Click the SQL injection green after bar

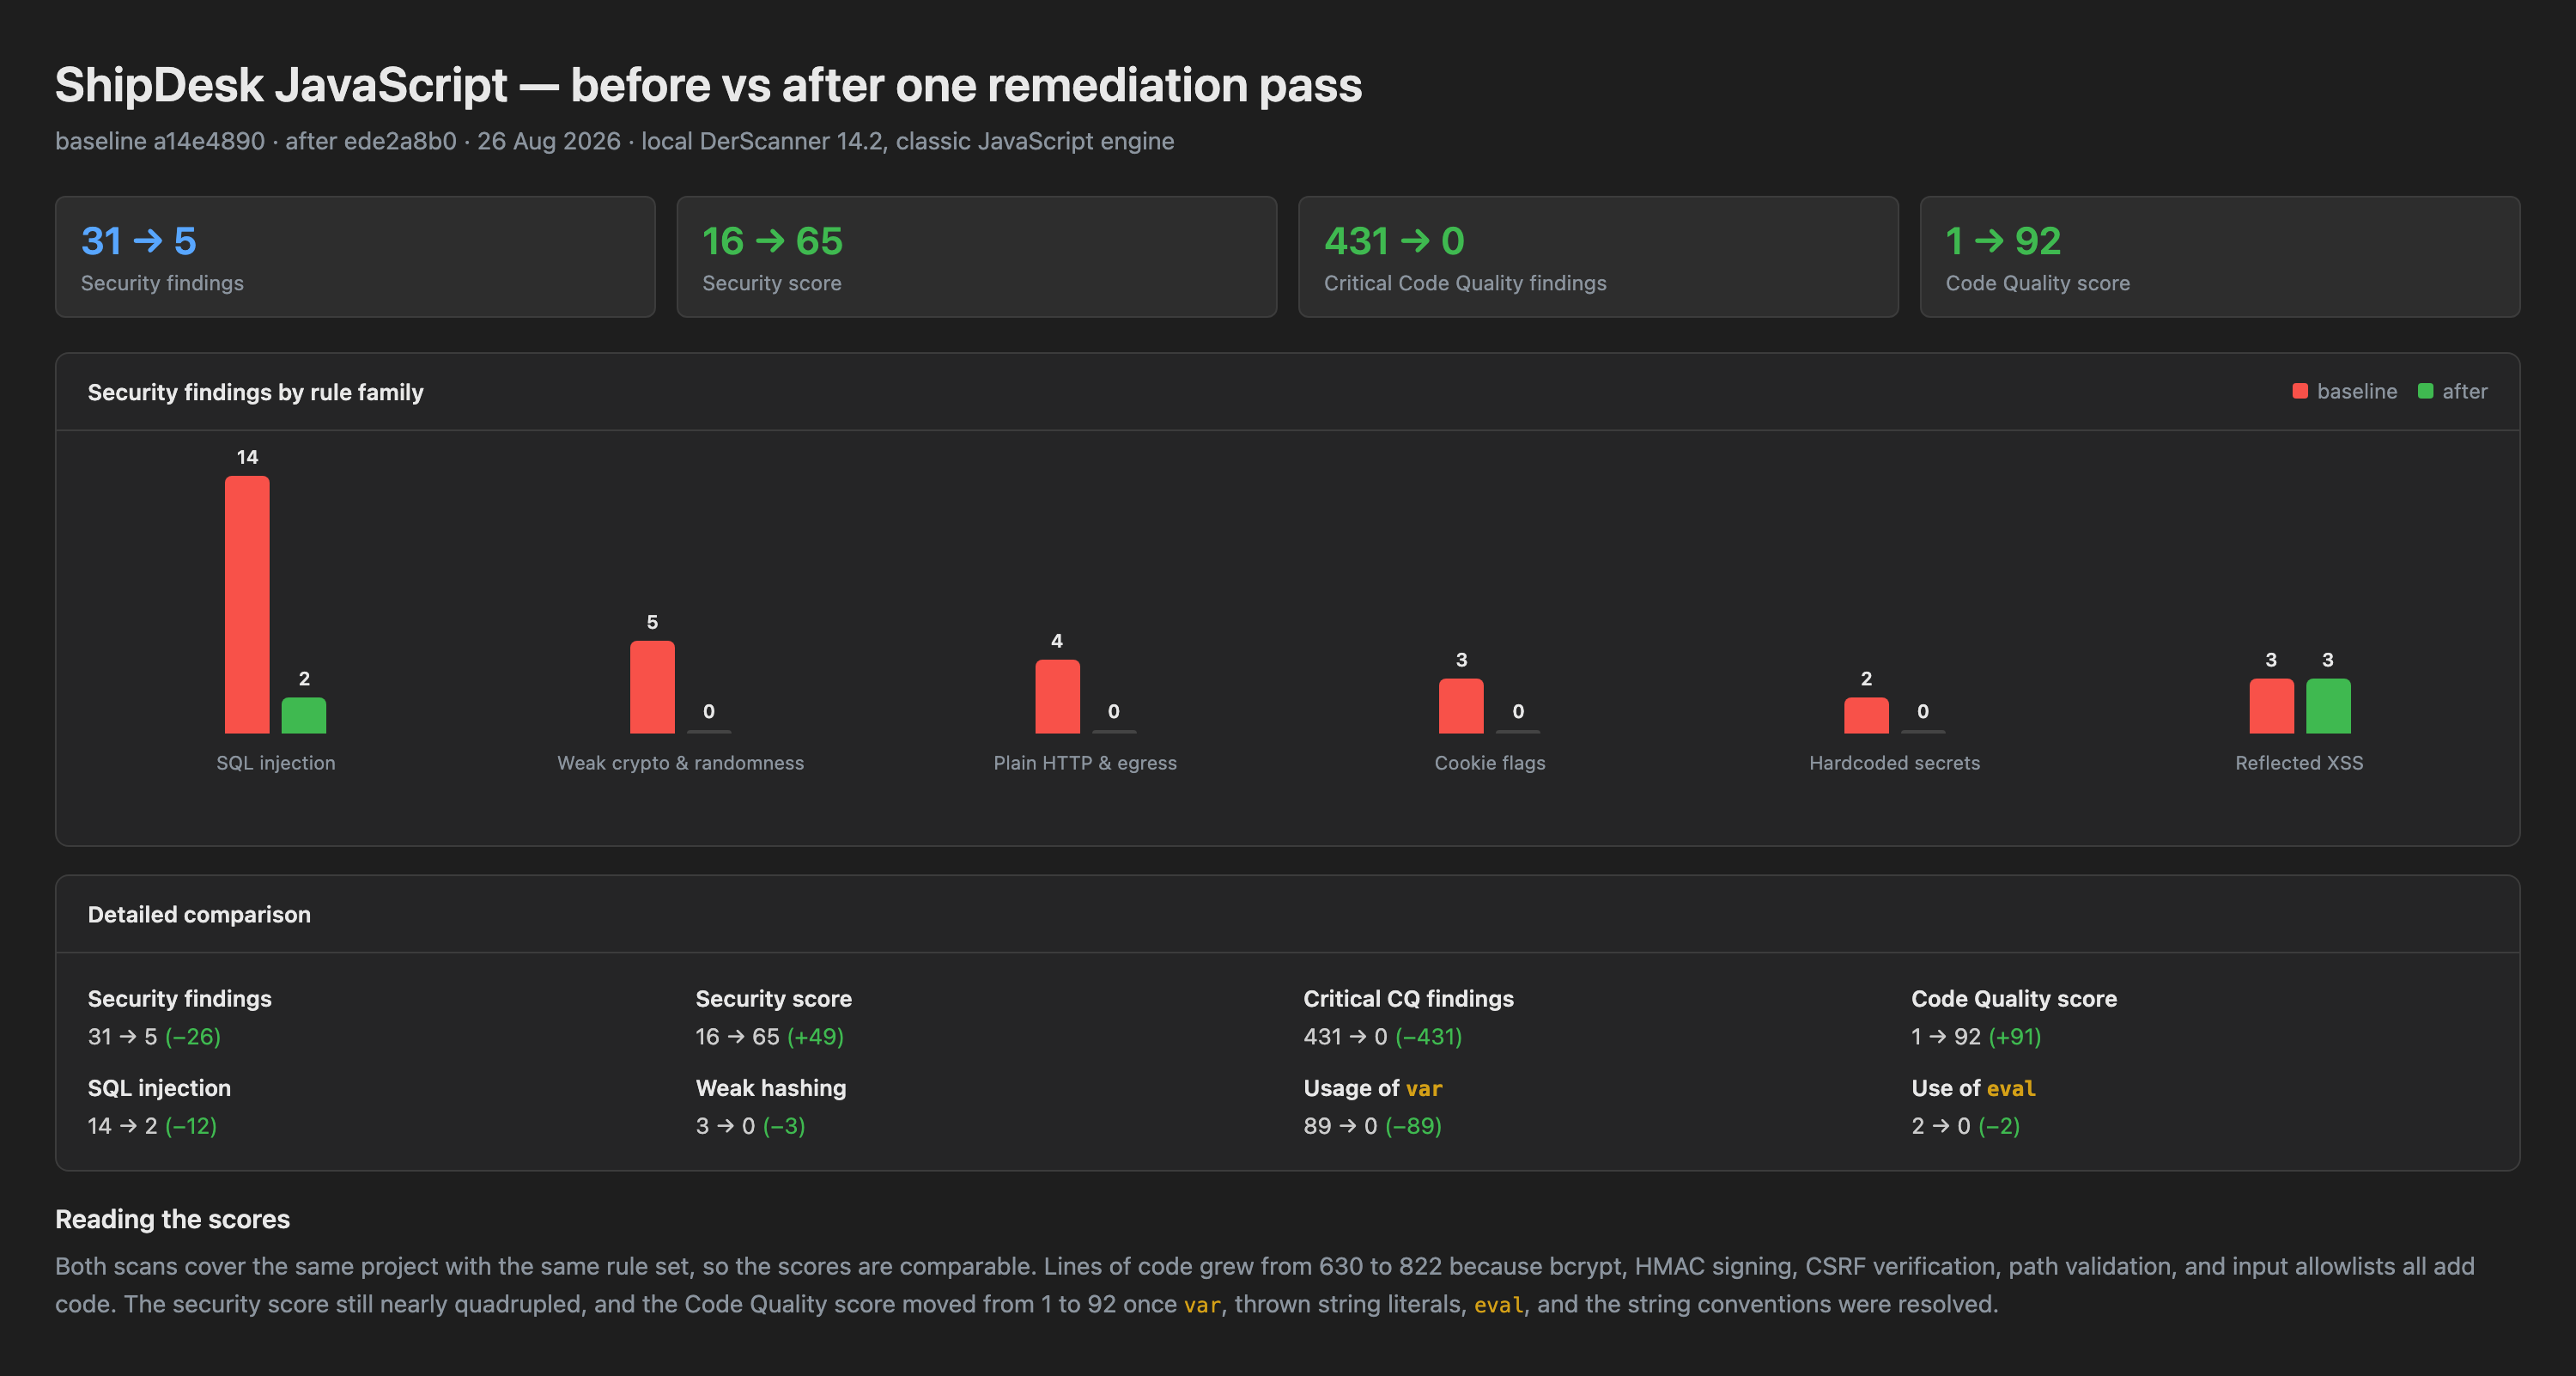(x=304, y=716)
